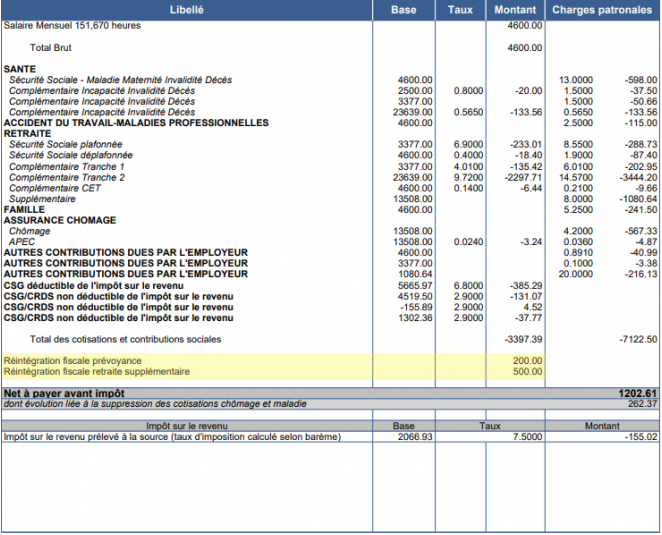Image resolution: width=662 pixels, height=535 pixels.
Task: Click the Impôt sur le revenu sub-header
Action: 187,426
